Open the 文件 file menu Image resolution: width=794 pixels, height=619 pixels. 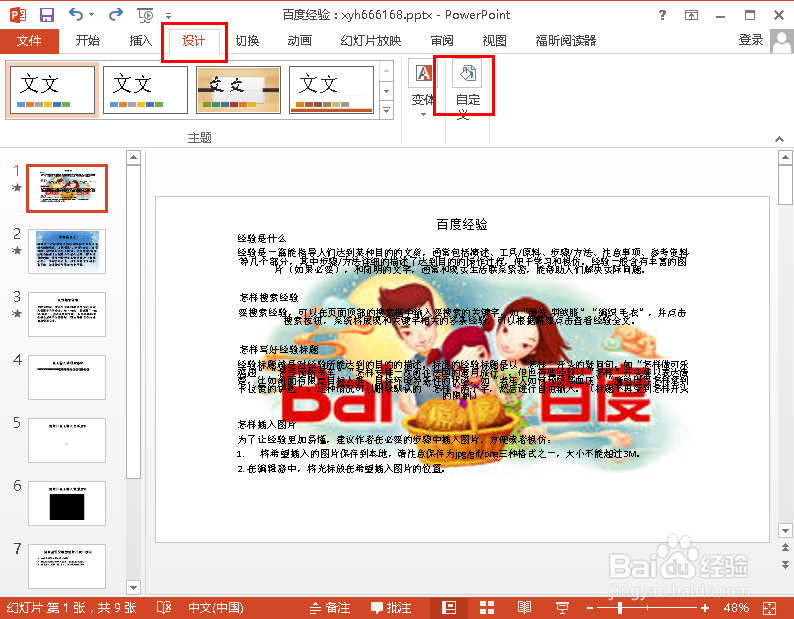tap(29, 41)
